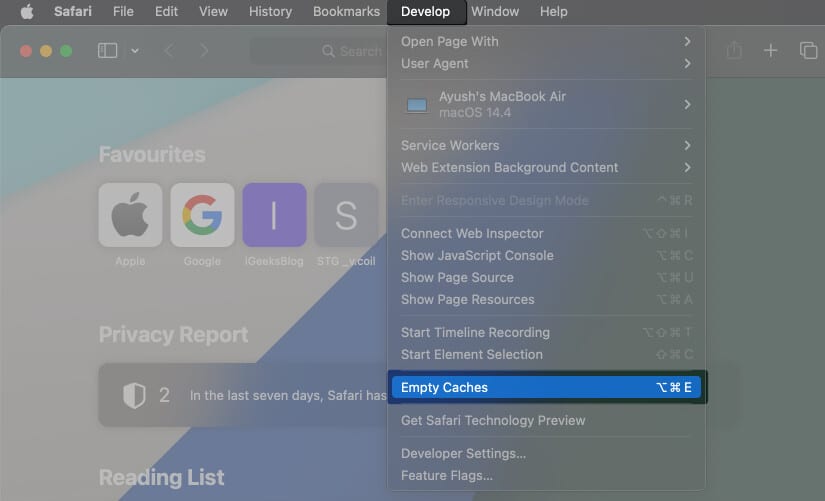Expand Open Page With submenu
This screenshot has height=501, width=825.
point(546,42)
